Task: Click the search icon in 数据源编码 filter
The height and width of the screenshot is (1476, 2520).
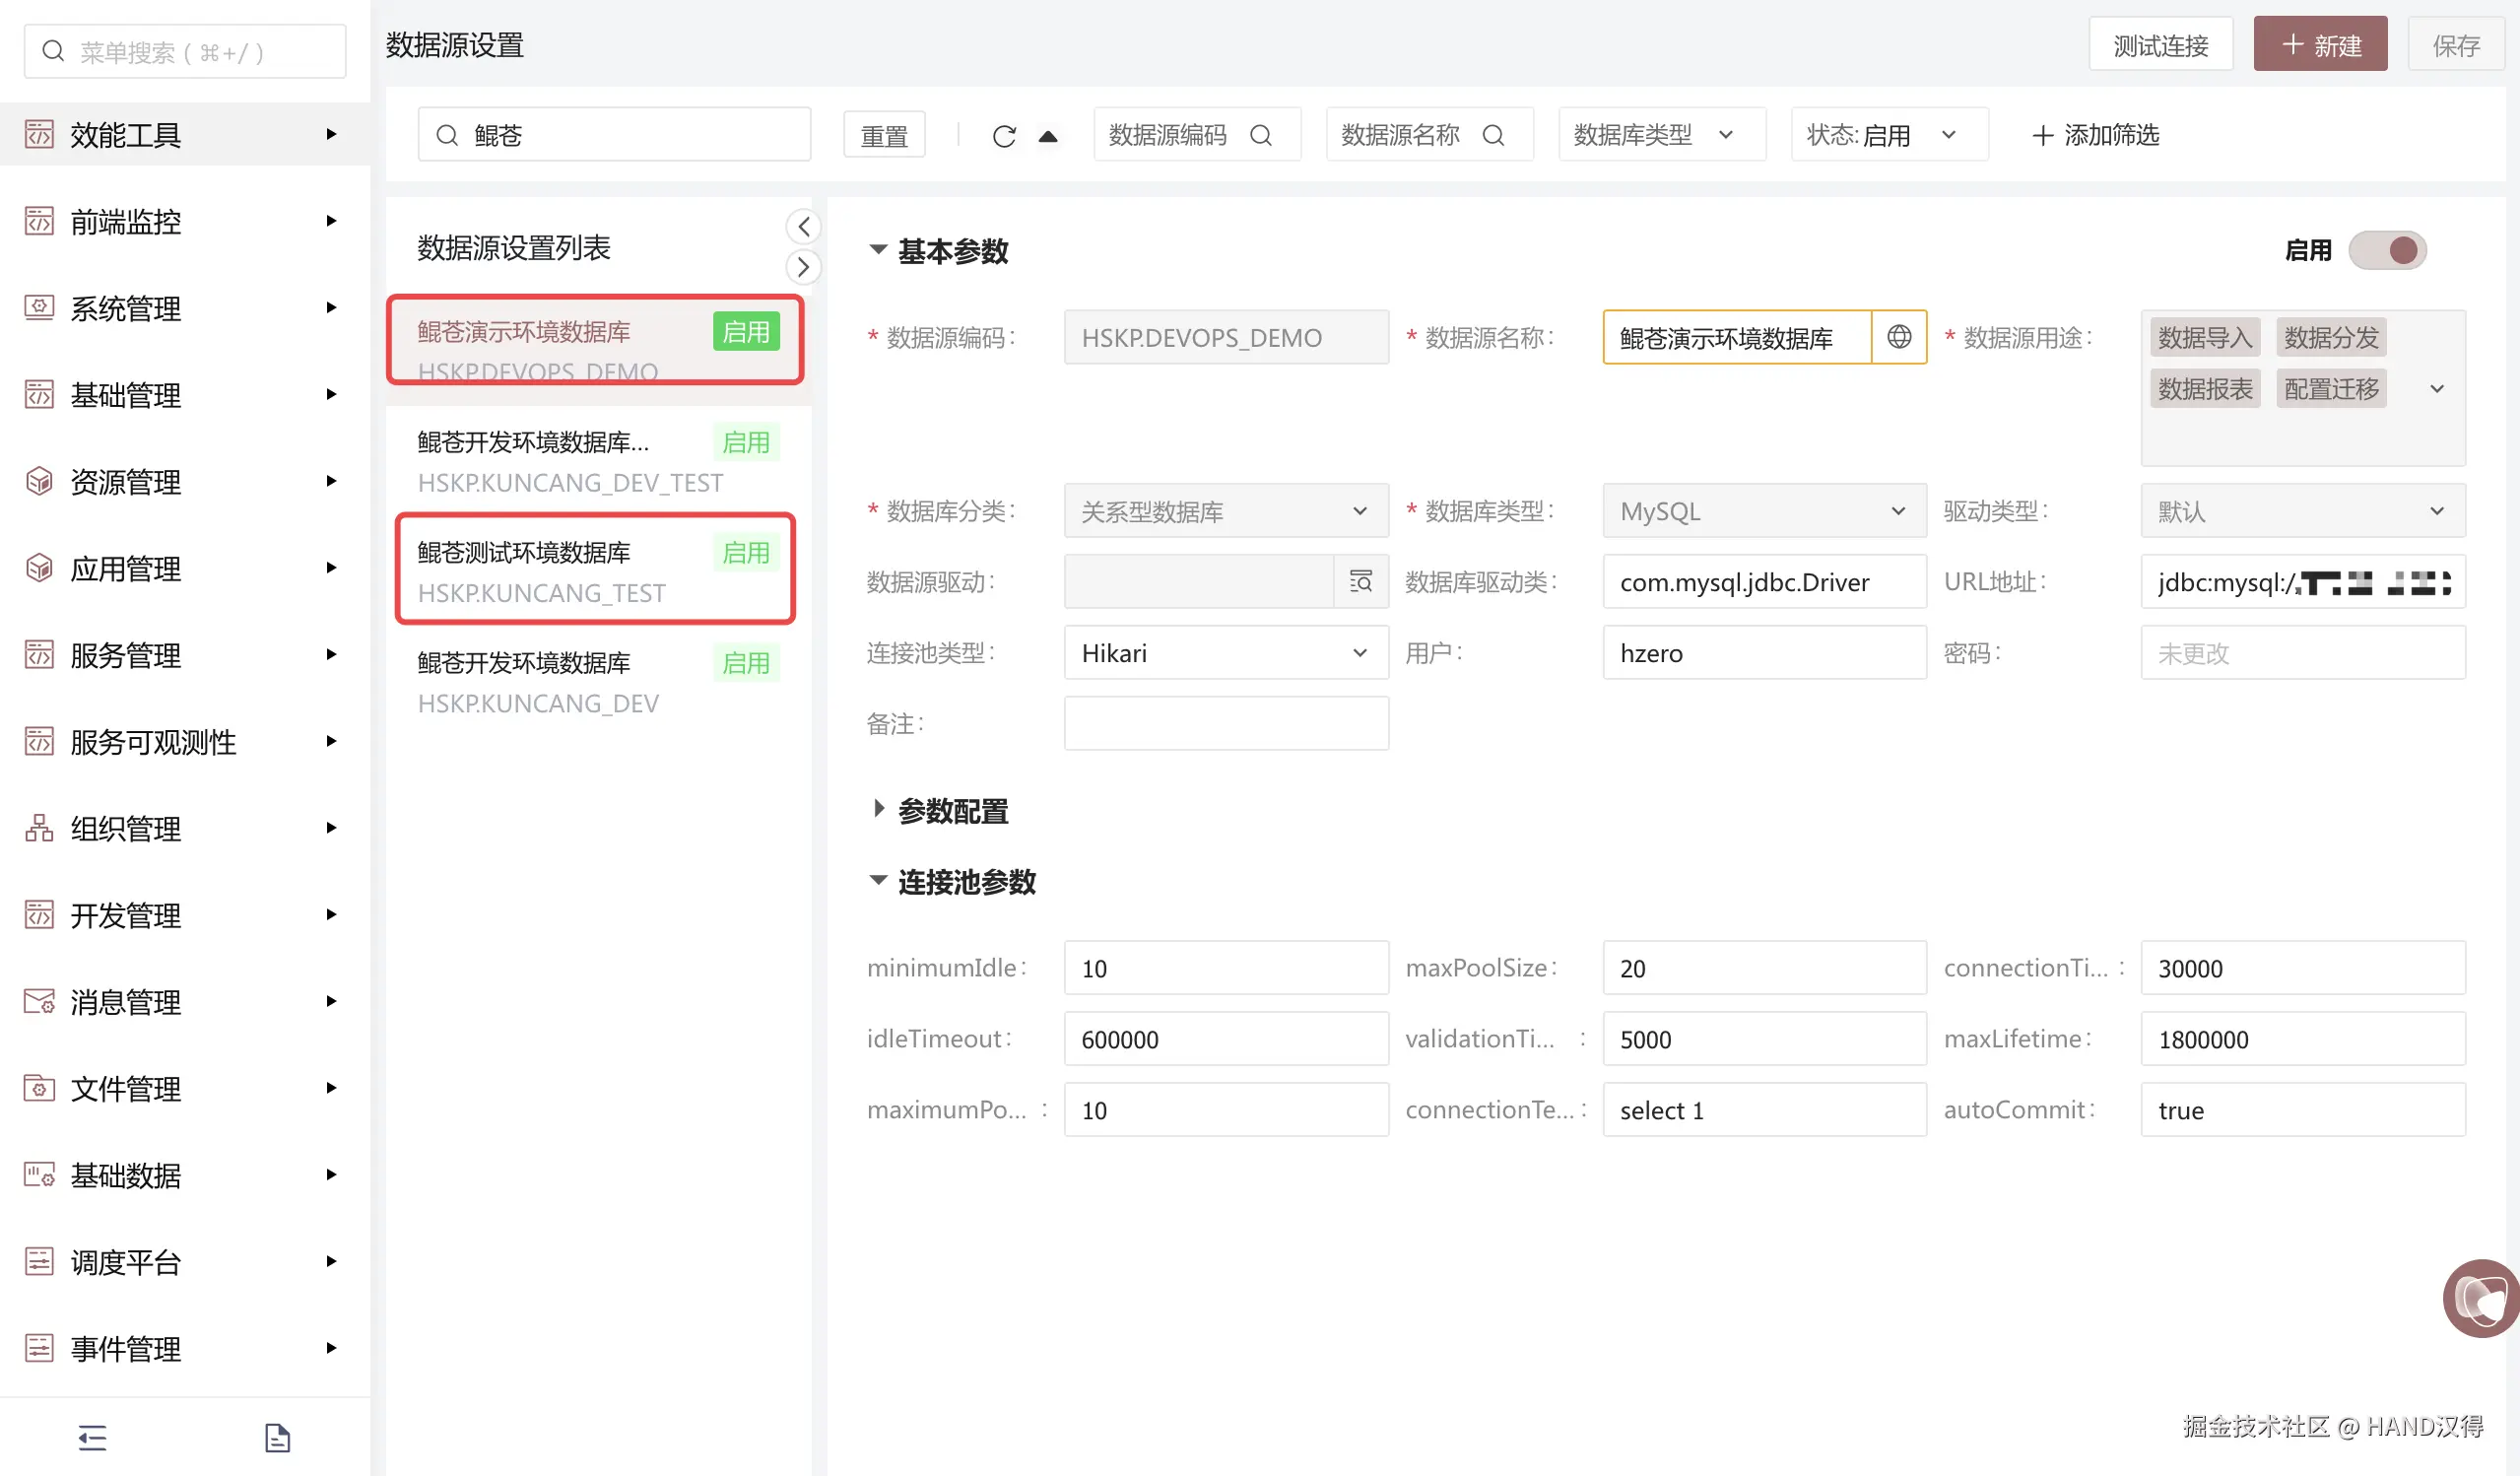Action: pyautogui.click(x=1261, y=135)
